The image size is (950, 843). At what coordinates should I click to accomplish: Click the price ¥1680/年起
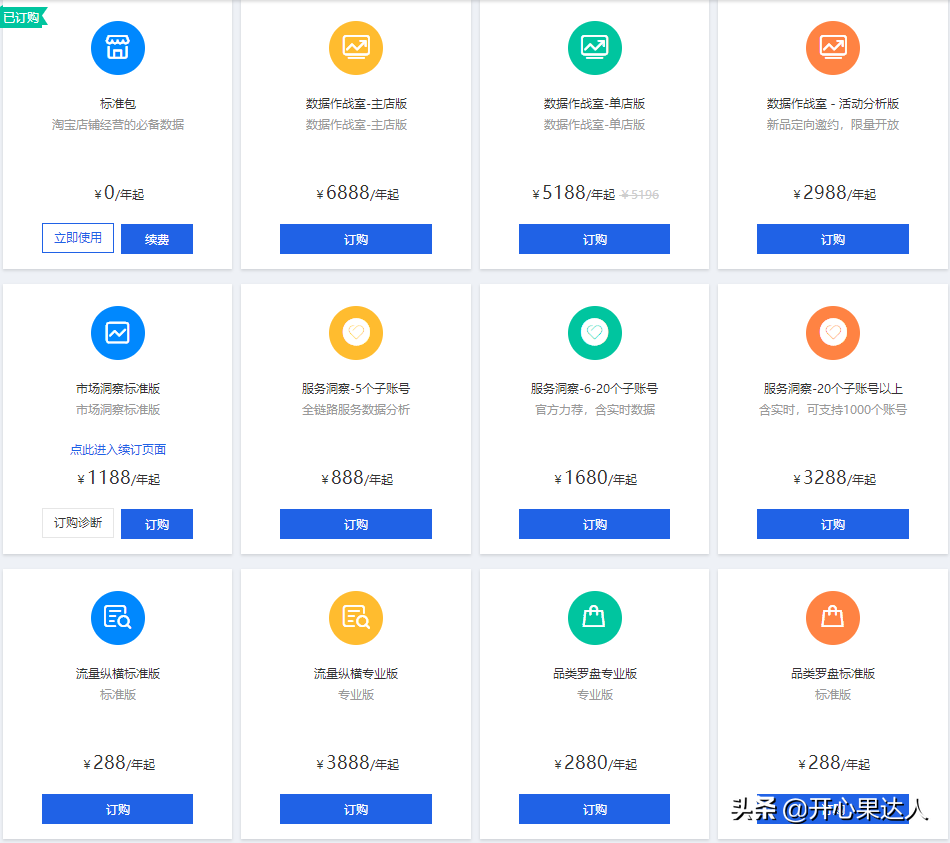596,478
